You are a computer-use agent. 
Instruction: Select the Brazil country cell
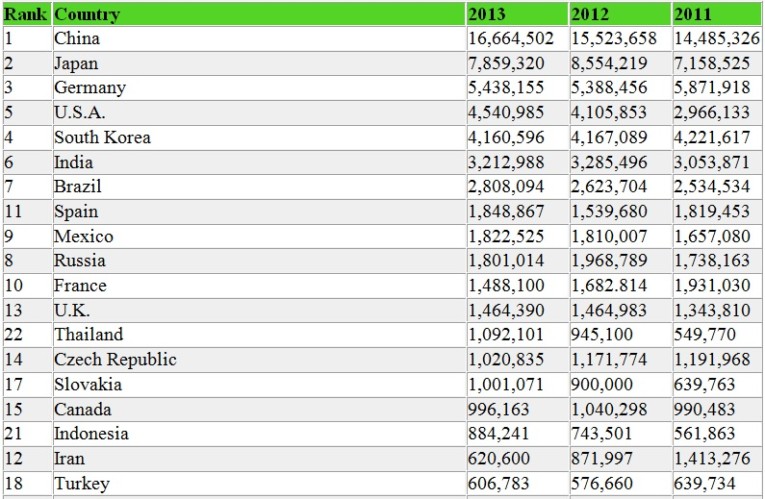coord(78,187)
